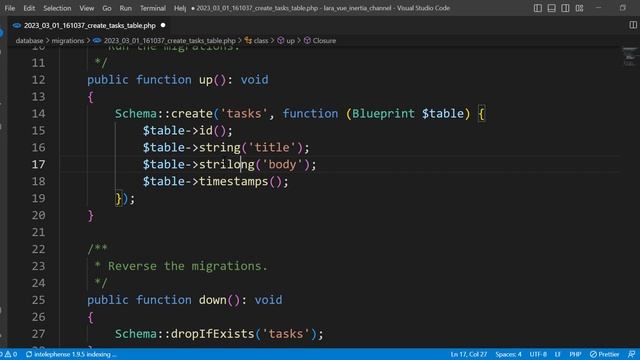Click the 'strilong' text on line 17
The height and width of the screenshot is (360, 640).
click(x=227, y=164)
